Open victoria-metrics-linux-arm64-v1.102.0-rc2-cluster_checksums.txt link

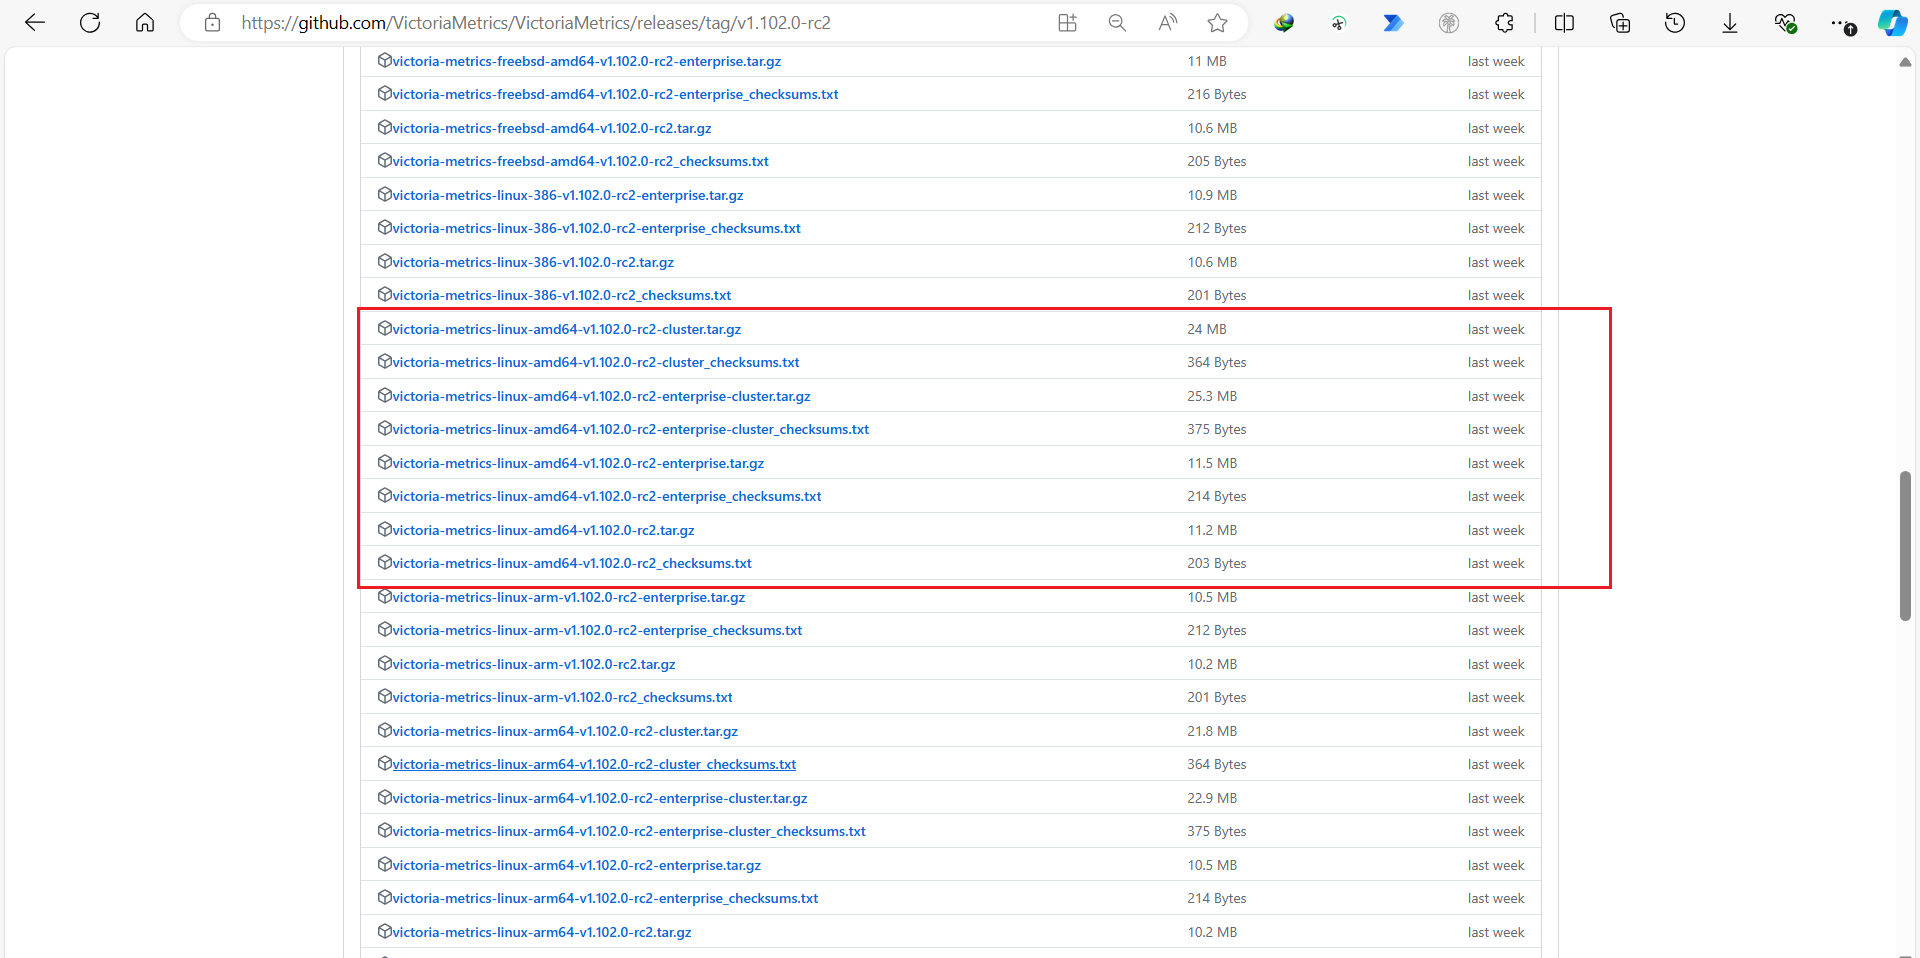point(594,764)
